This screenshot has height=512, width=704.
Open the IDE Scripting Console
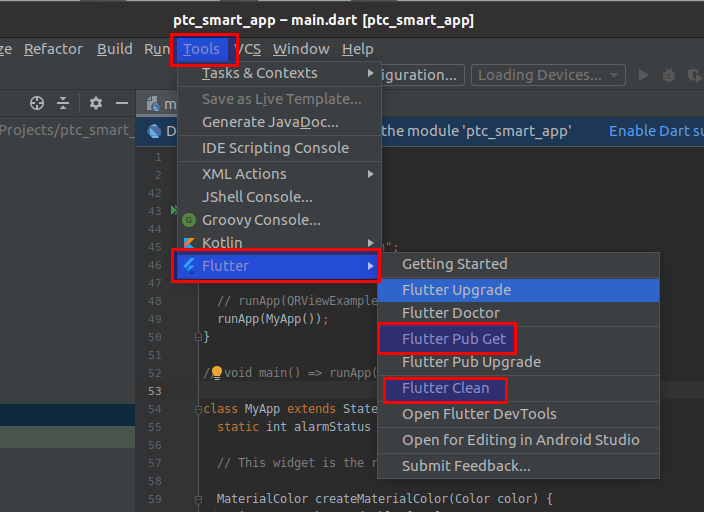[x=279, y=148]
